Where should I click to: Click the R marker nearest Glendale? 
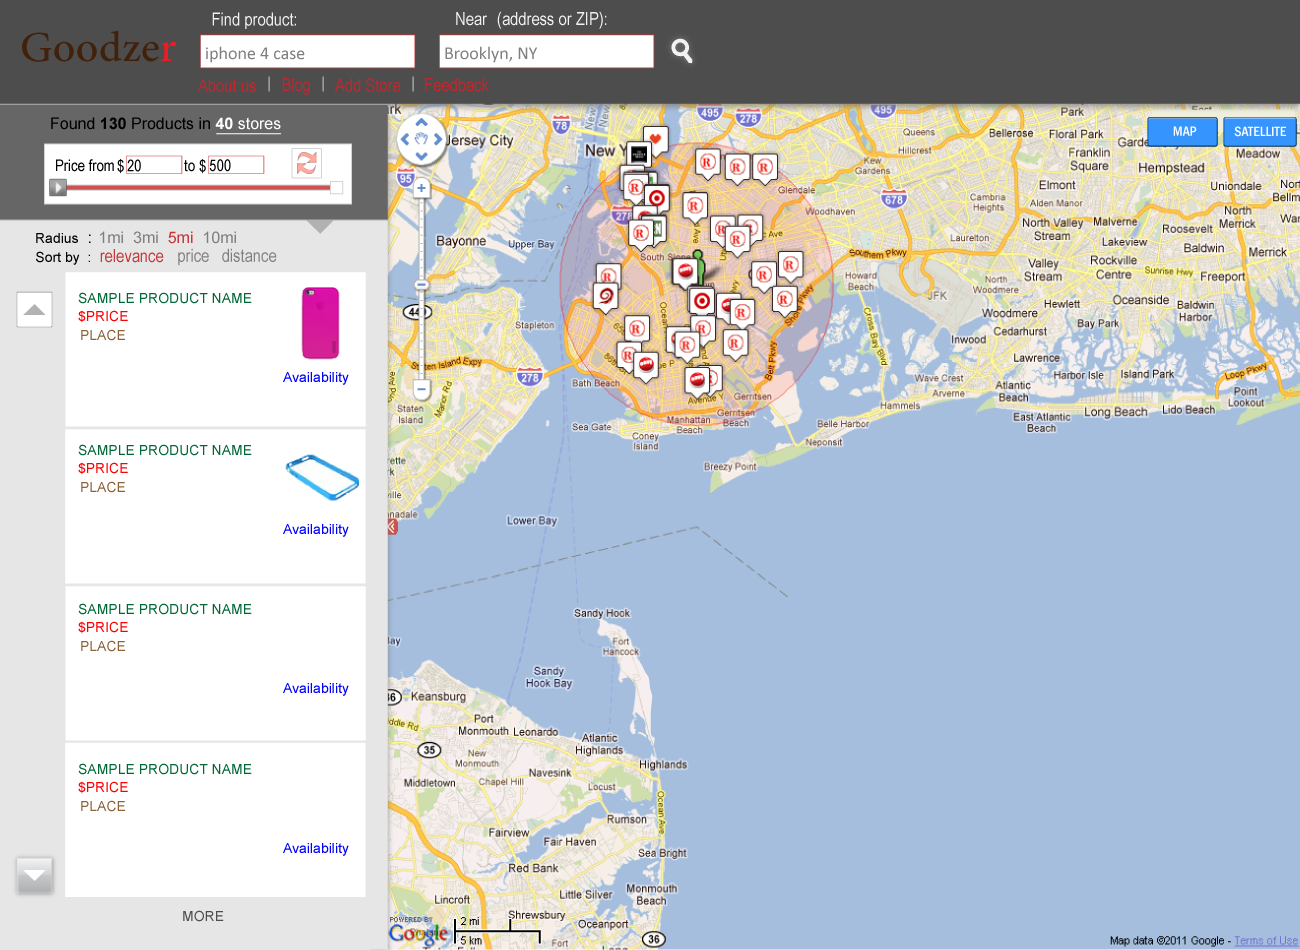point(764,167)
